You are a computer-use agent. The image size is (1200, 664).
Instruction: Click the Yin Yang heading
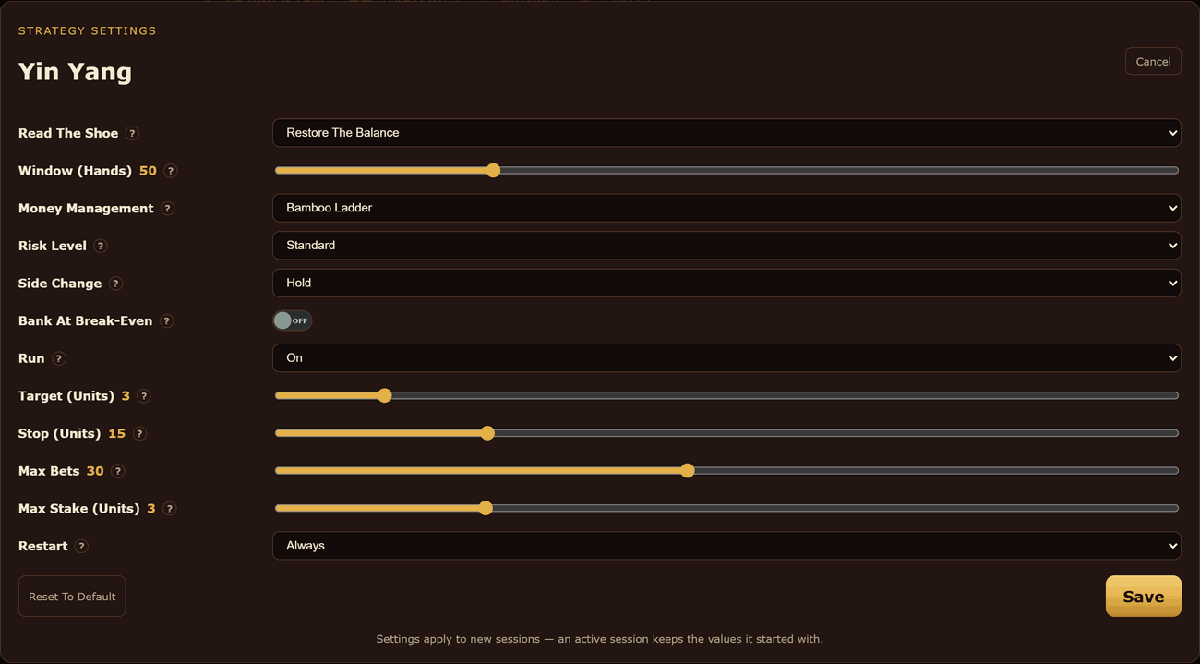(x=75, y=72)
